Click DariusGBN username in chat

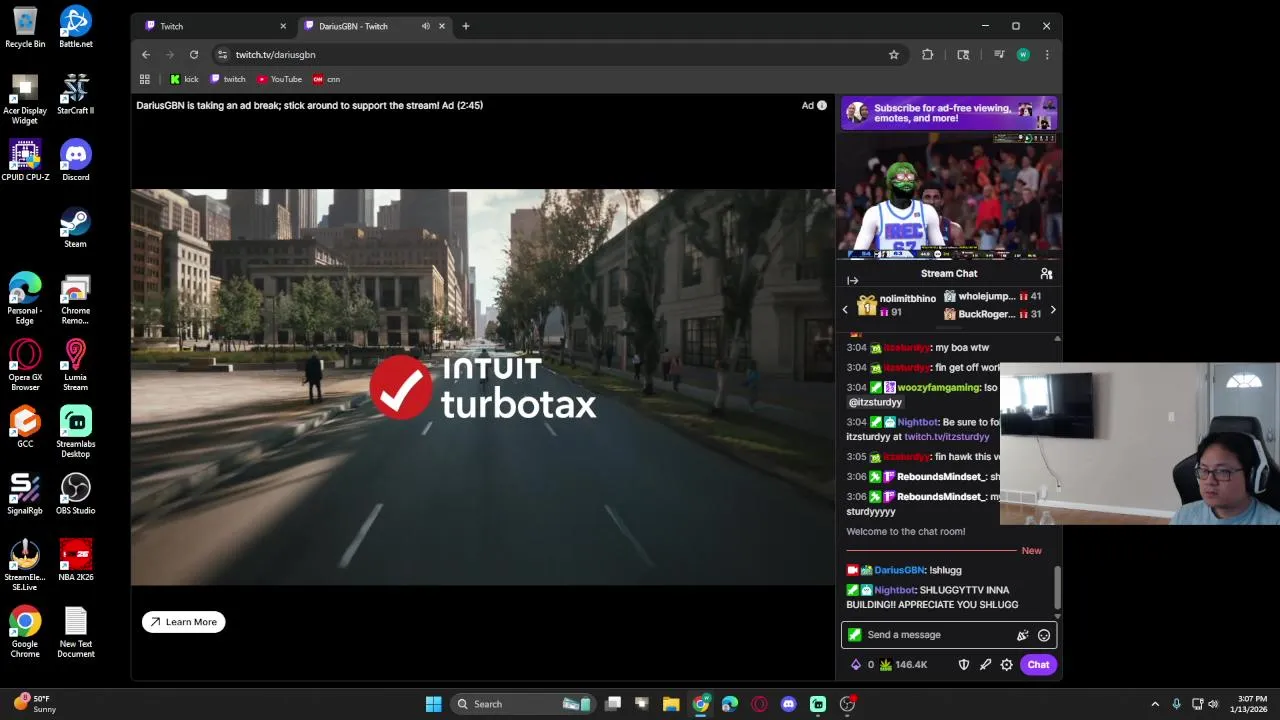[x=900, y=570]
